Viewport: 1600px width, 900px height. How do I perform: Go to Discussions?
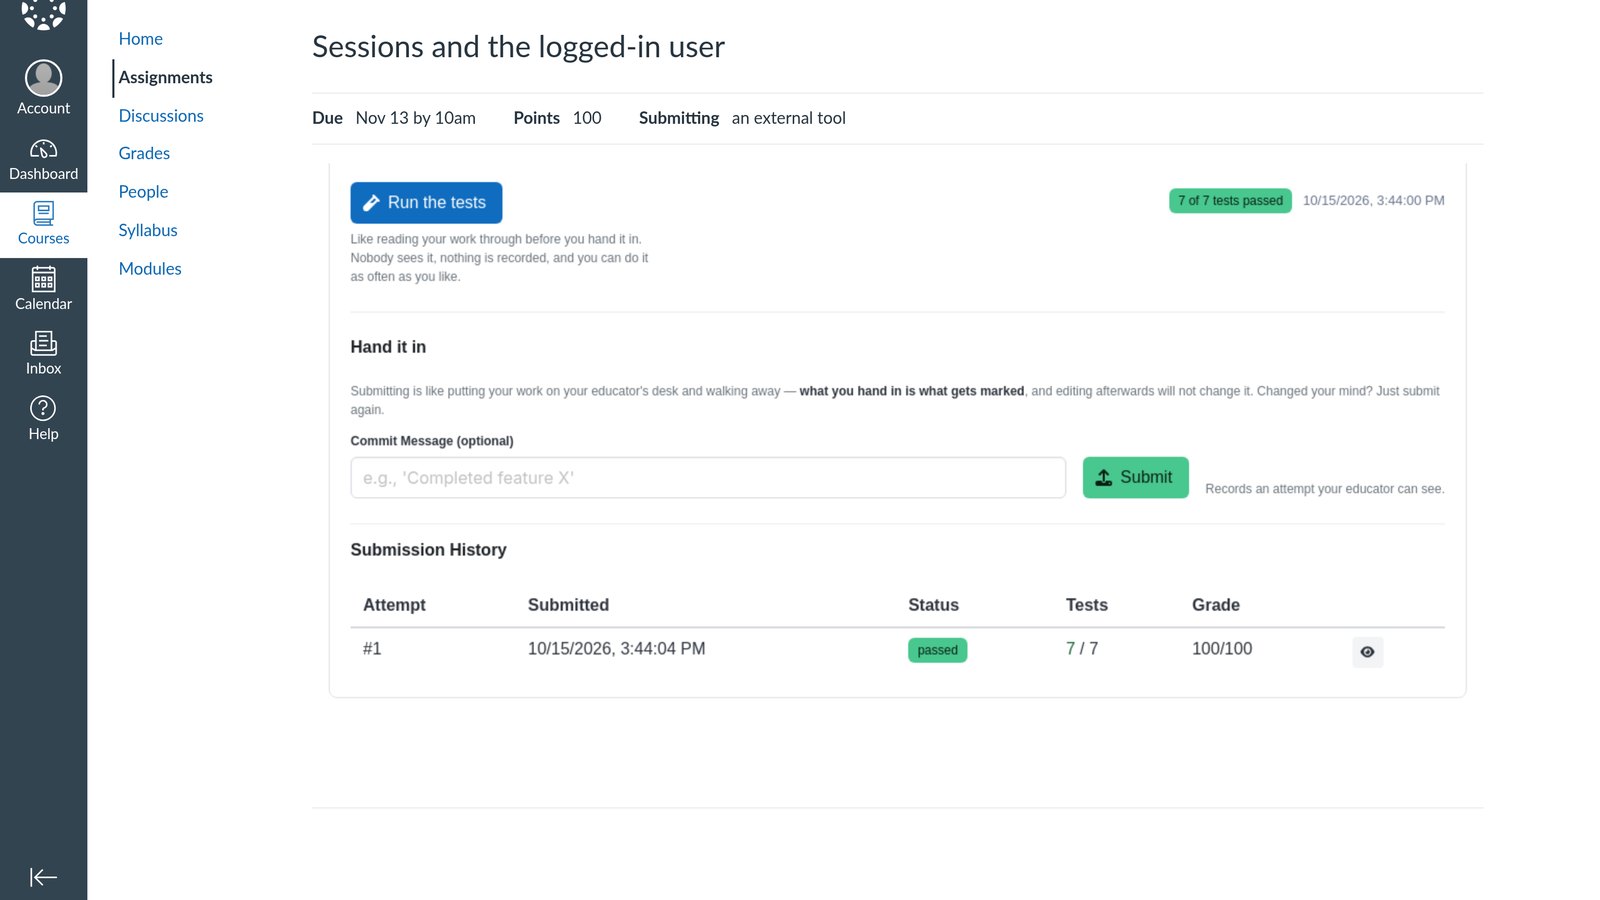click(161, 116)
